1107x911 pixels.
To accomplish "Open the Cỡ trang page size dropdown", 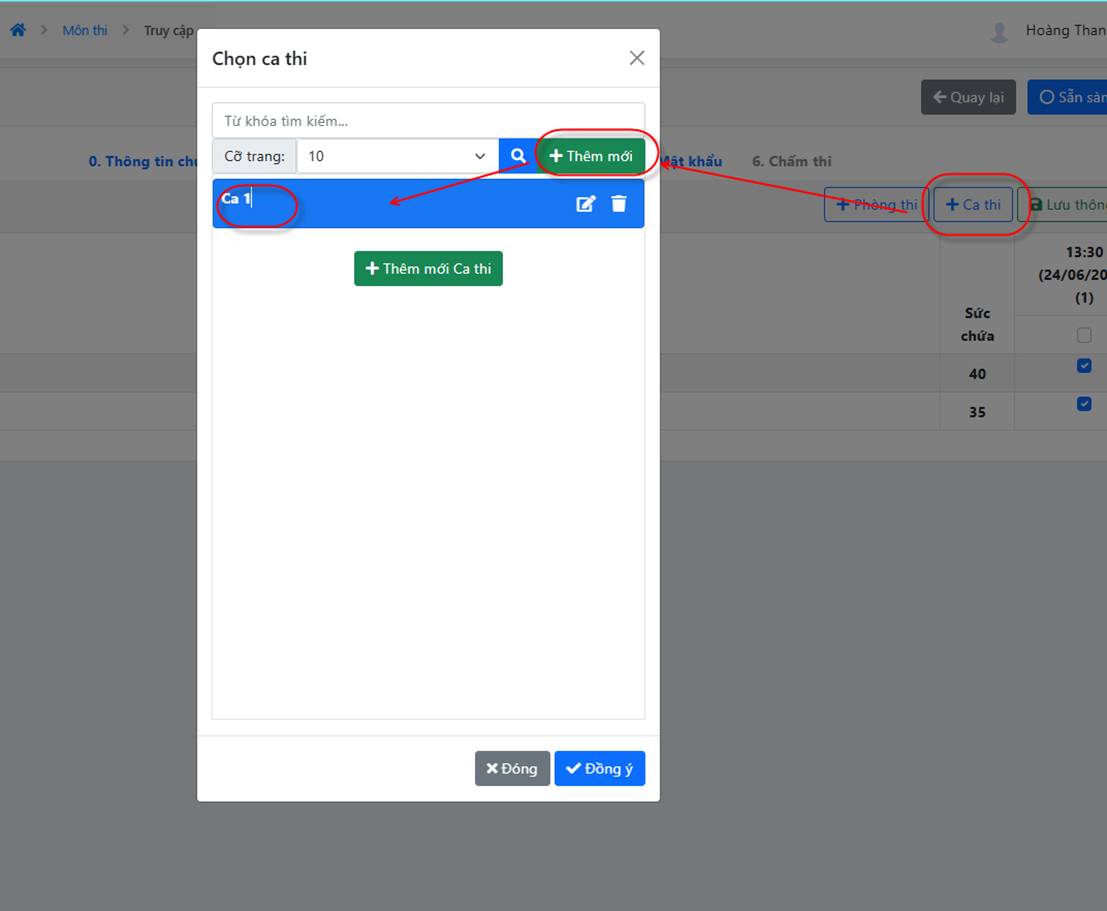I will click(x=397, y=156).
